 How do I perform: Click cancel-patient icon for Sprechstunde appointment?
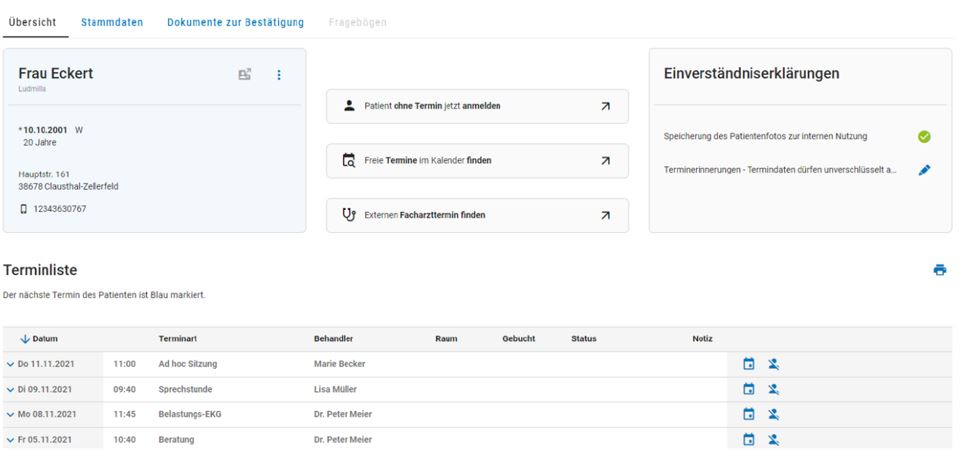(x=773, y=389)
